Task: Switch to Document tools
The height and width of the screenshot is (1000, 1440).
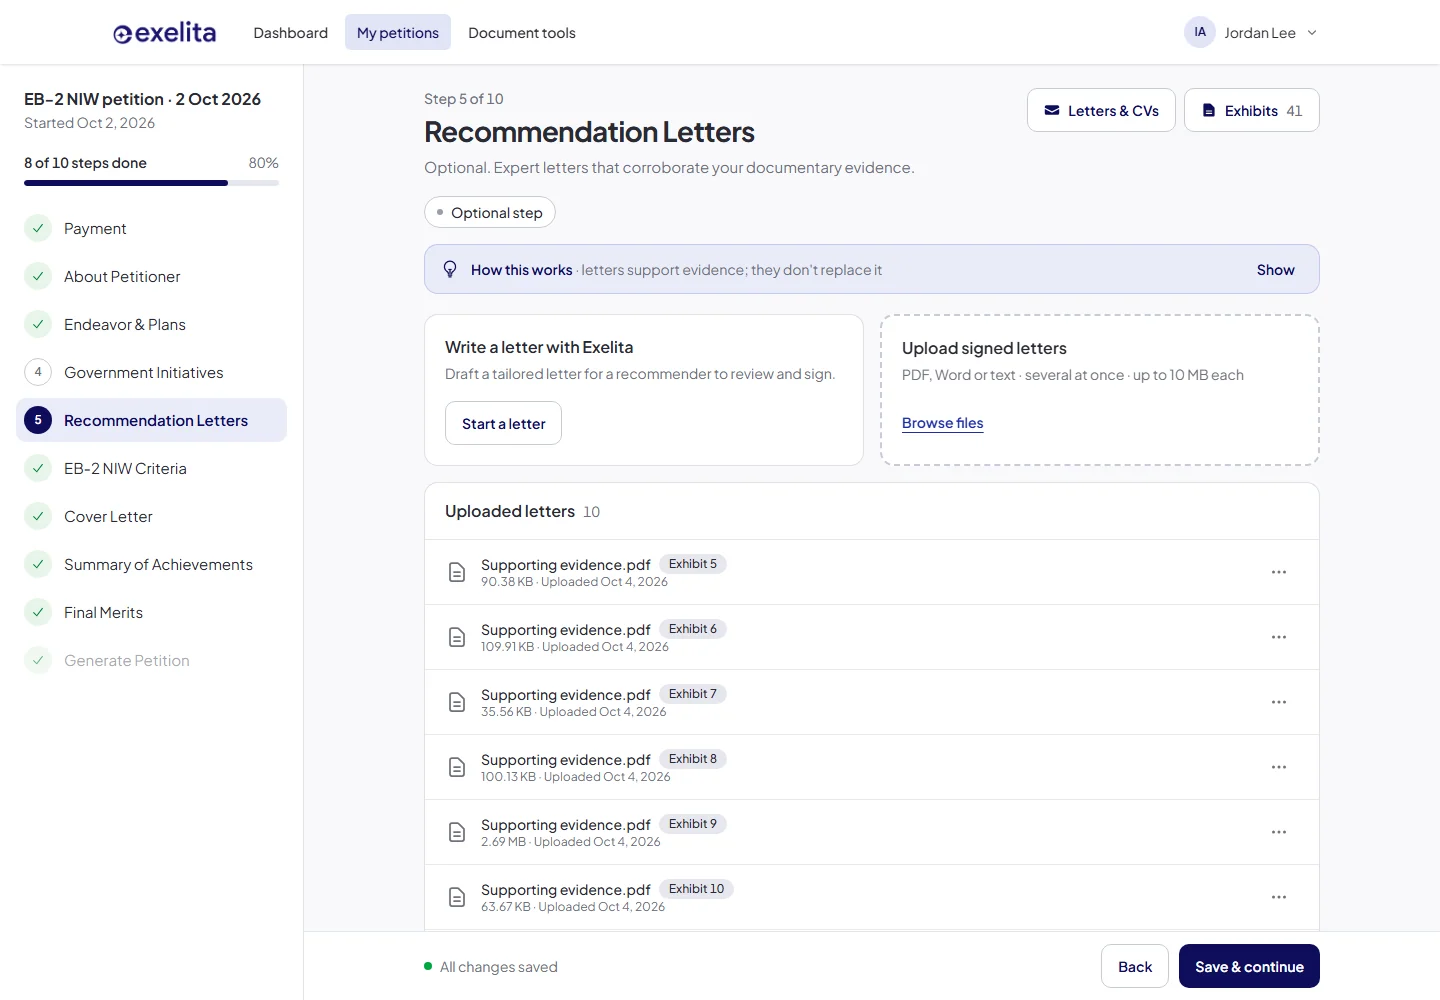Action: [522, 33]
